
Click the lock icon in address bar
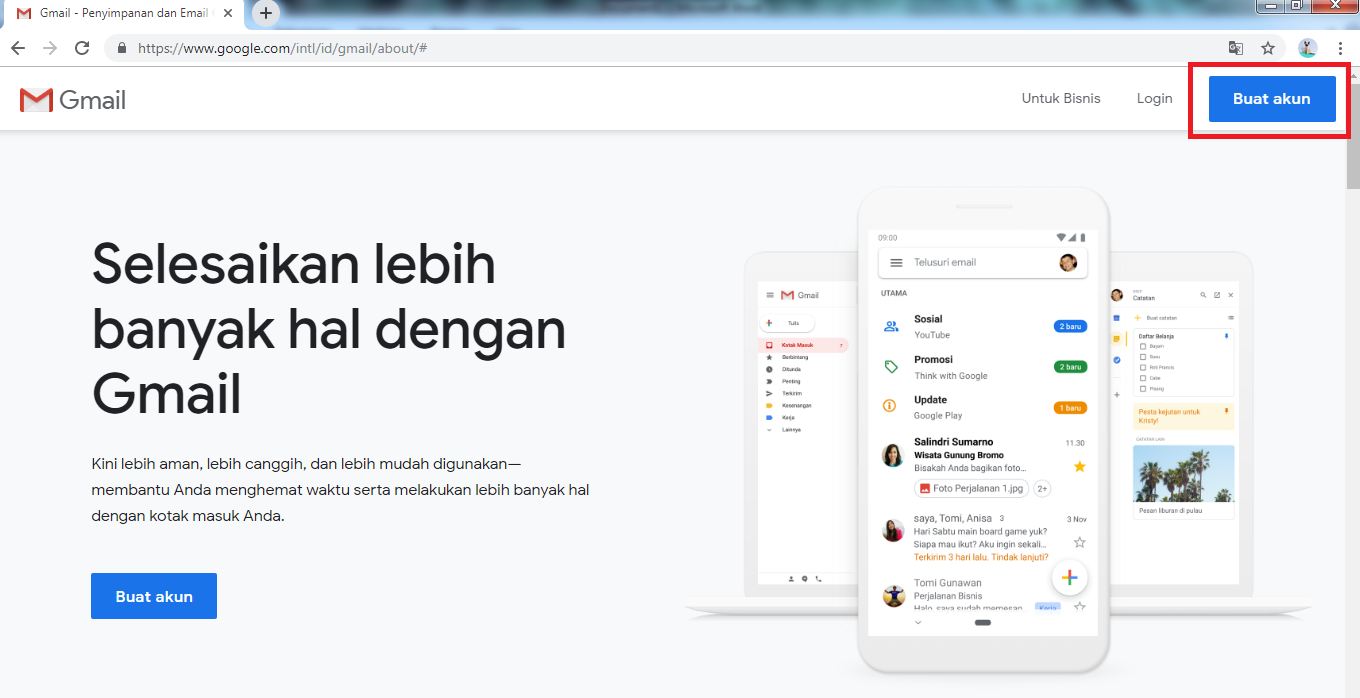[122, 48]
